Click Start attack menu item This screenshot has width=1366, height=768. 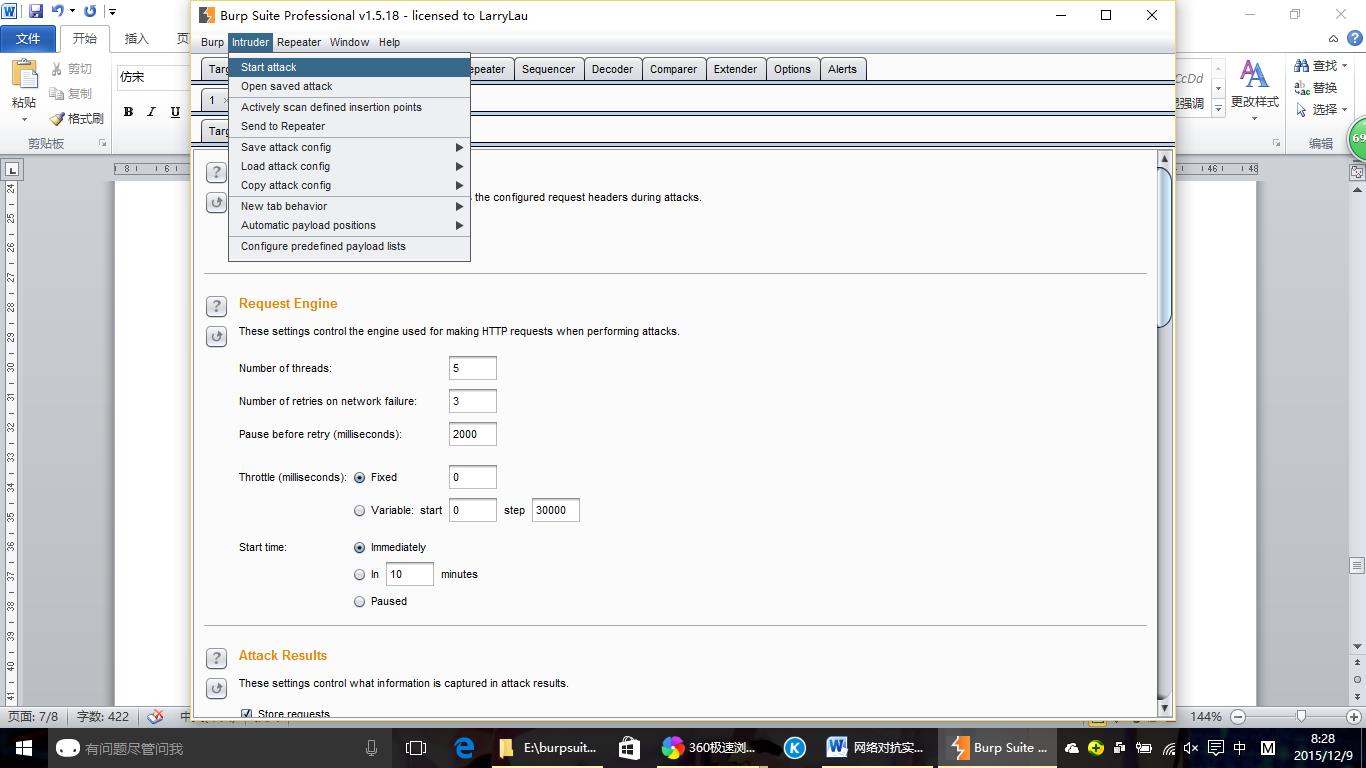[349, 67]
